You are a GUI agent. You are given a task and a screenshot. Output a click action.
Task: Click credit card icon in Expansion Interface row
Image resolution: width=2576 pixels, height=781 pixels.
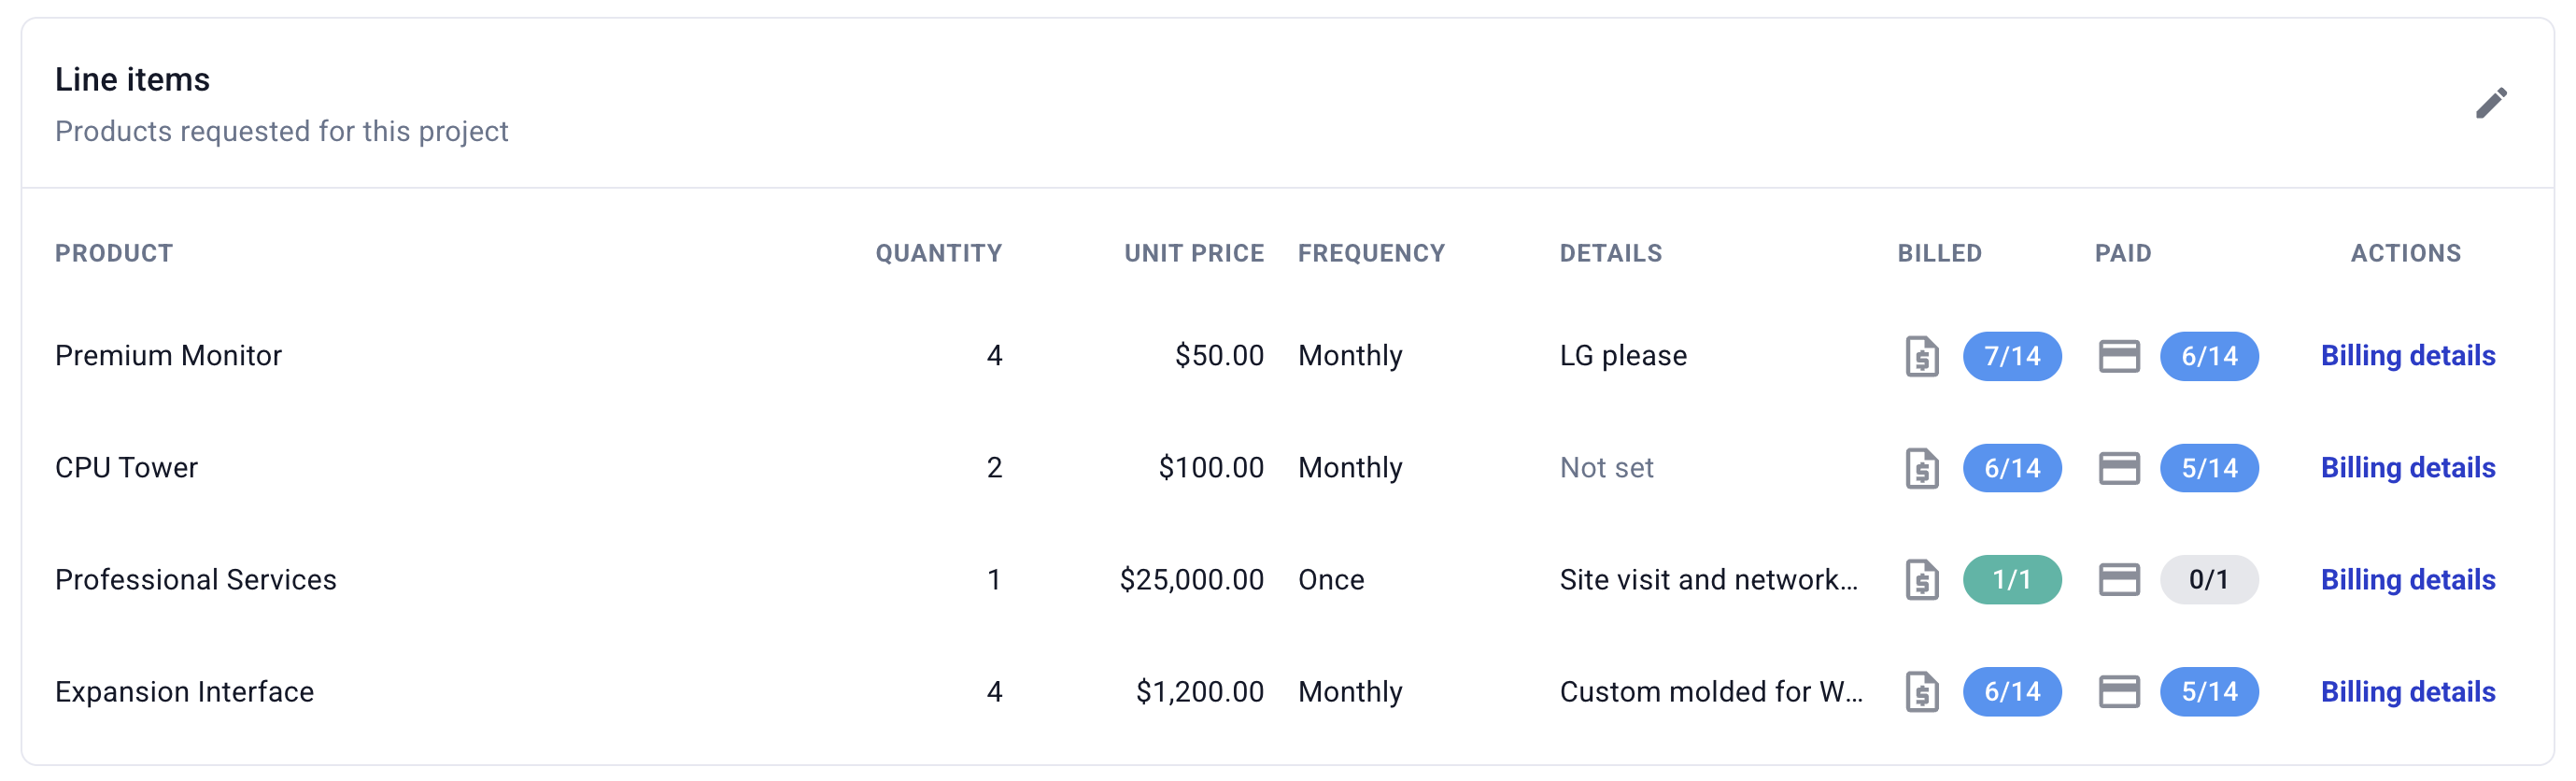pyautogui.click(x=2119, y=692)
